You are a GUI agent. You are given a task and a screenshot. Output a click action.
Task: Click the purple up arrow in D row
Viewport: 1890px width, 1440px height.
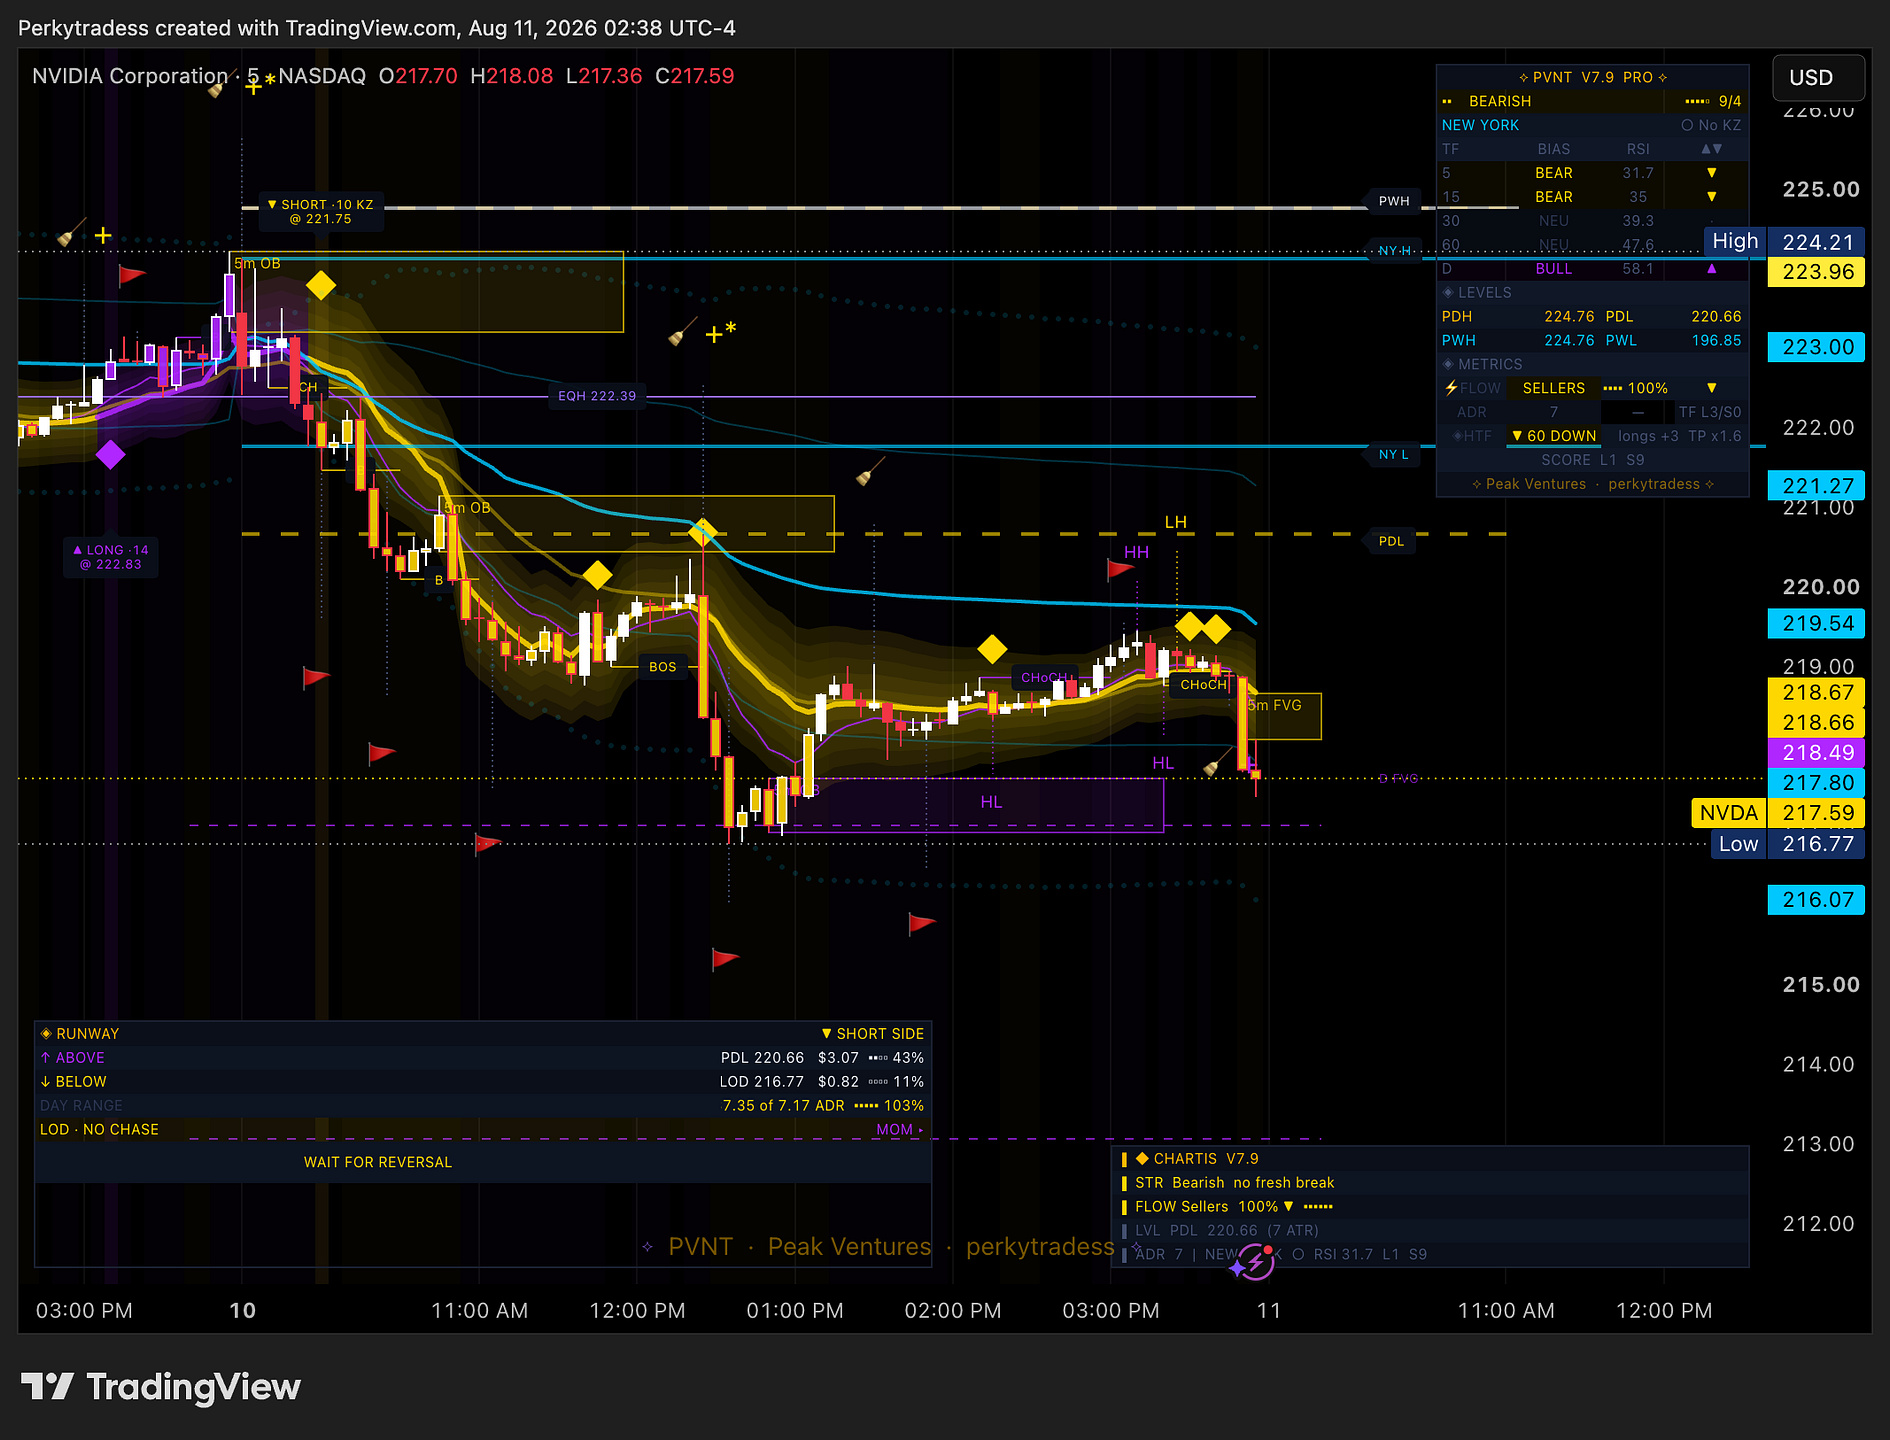(1711, 268)
